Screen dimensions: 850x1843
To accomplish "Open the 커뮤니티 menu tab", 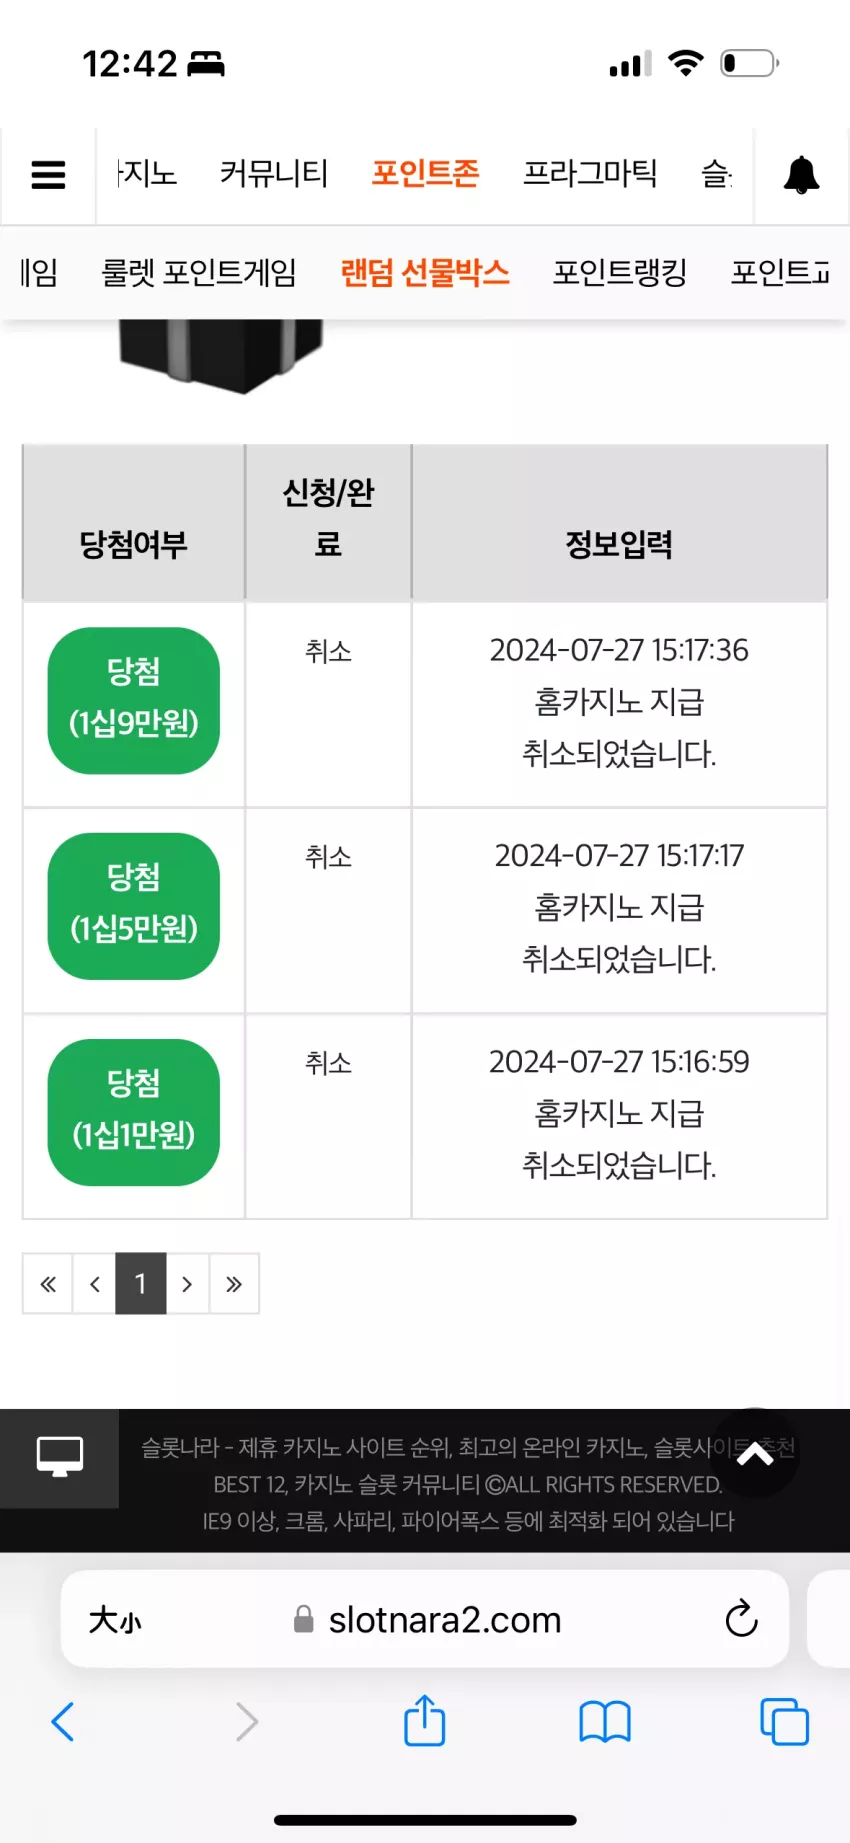I will (274, 174).
